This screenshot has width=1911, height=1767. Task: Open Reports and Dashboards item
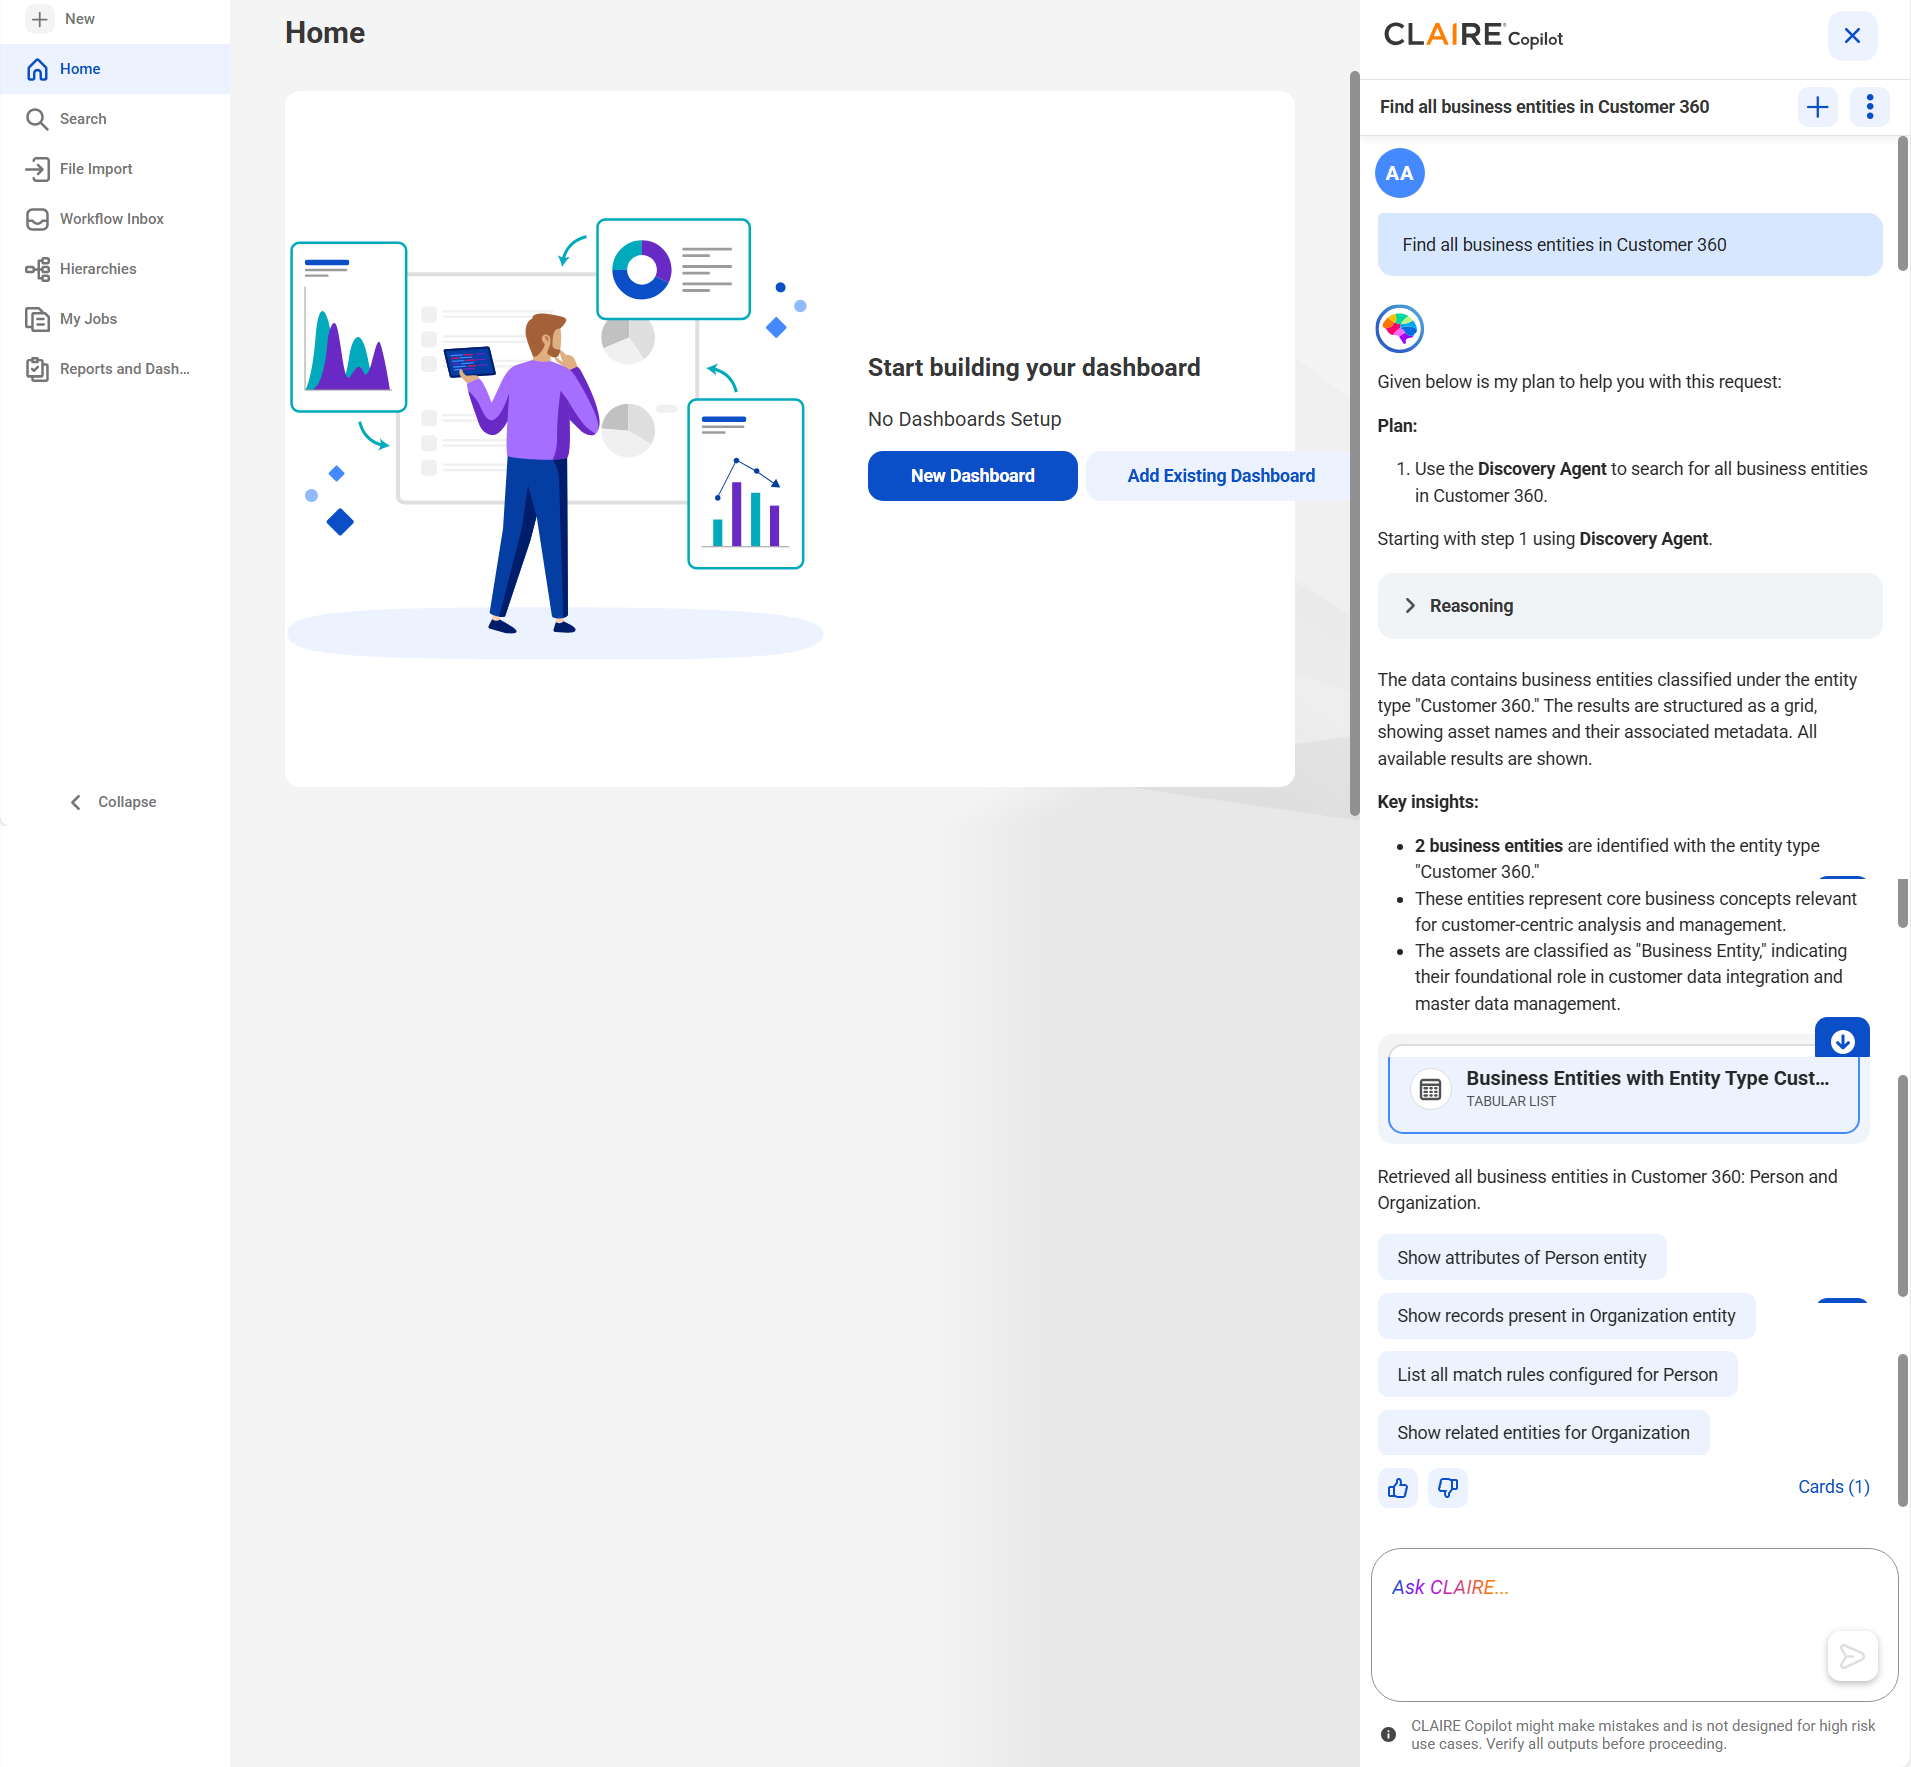(115, 369)
